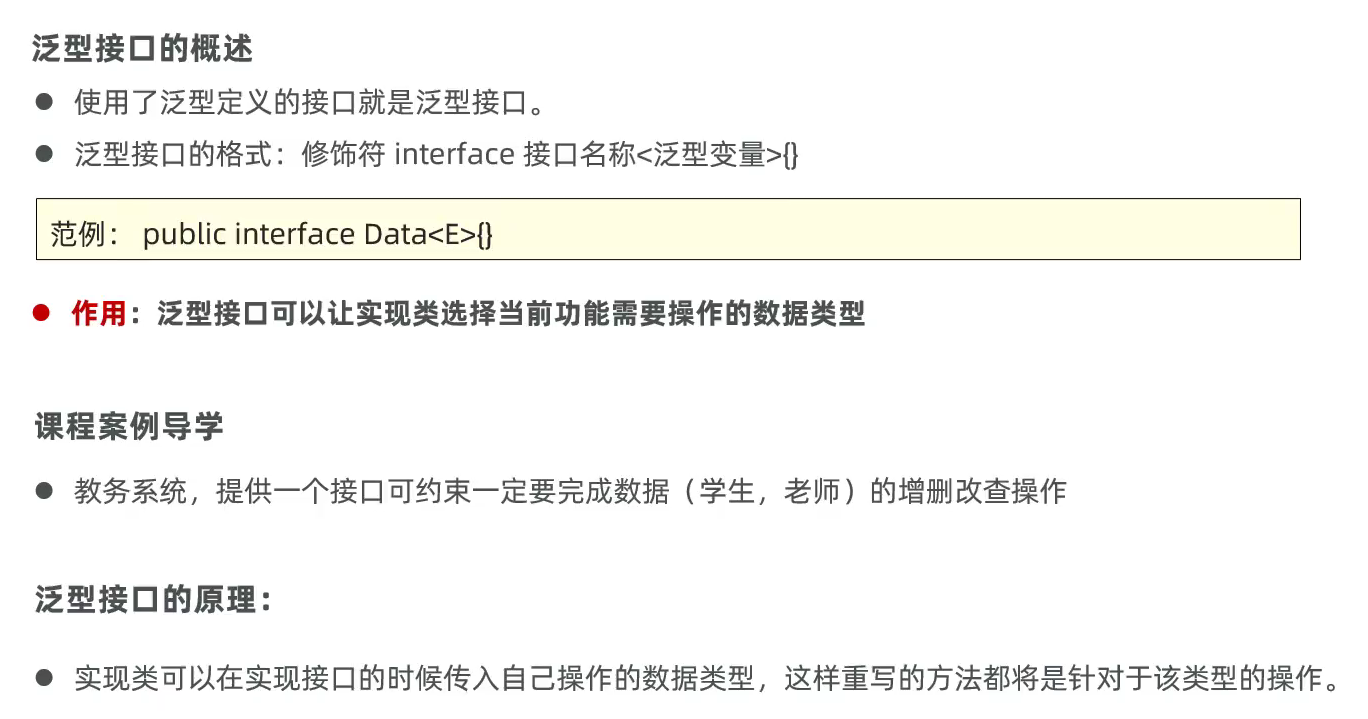Viewport: 1368px width, 719px height.
Task: Click the text <泛型变量>{} in format line
Action: pyautogui.click(x=717, y=155)
